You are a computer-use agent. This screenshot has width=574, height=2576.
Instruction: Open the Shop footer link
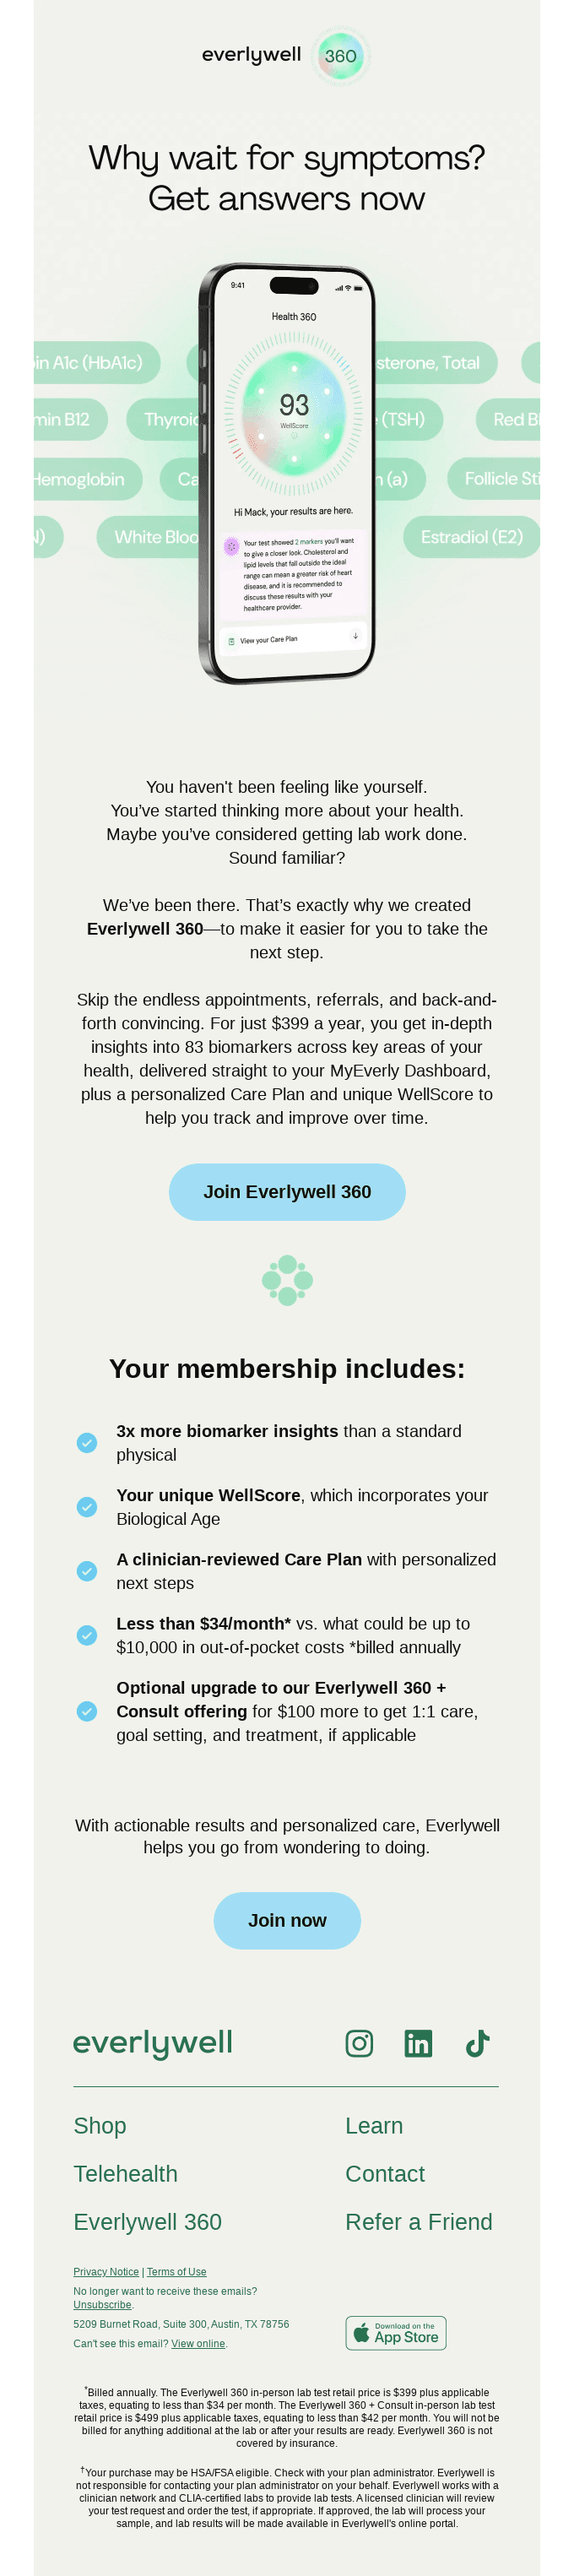tap(100, 2126)
